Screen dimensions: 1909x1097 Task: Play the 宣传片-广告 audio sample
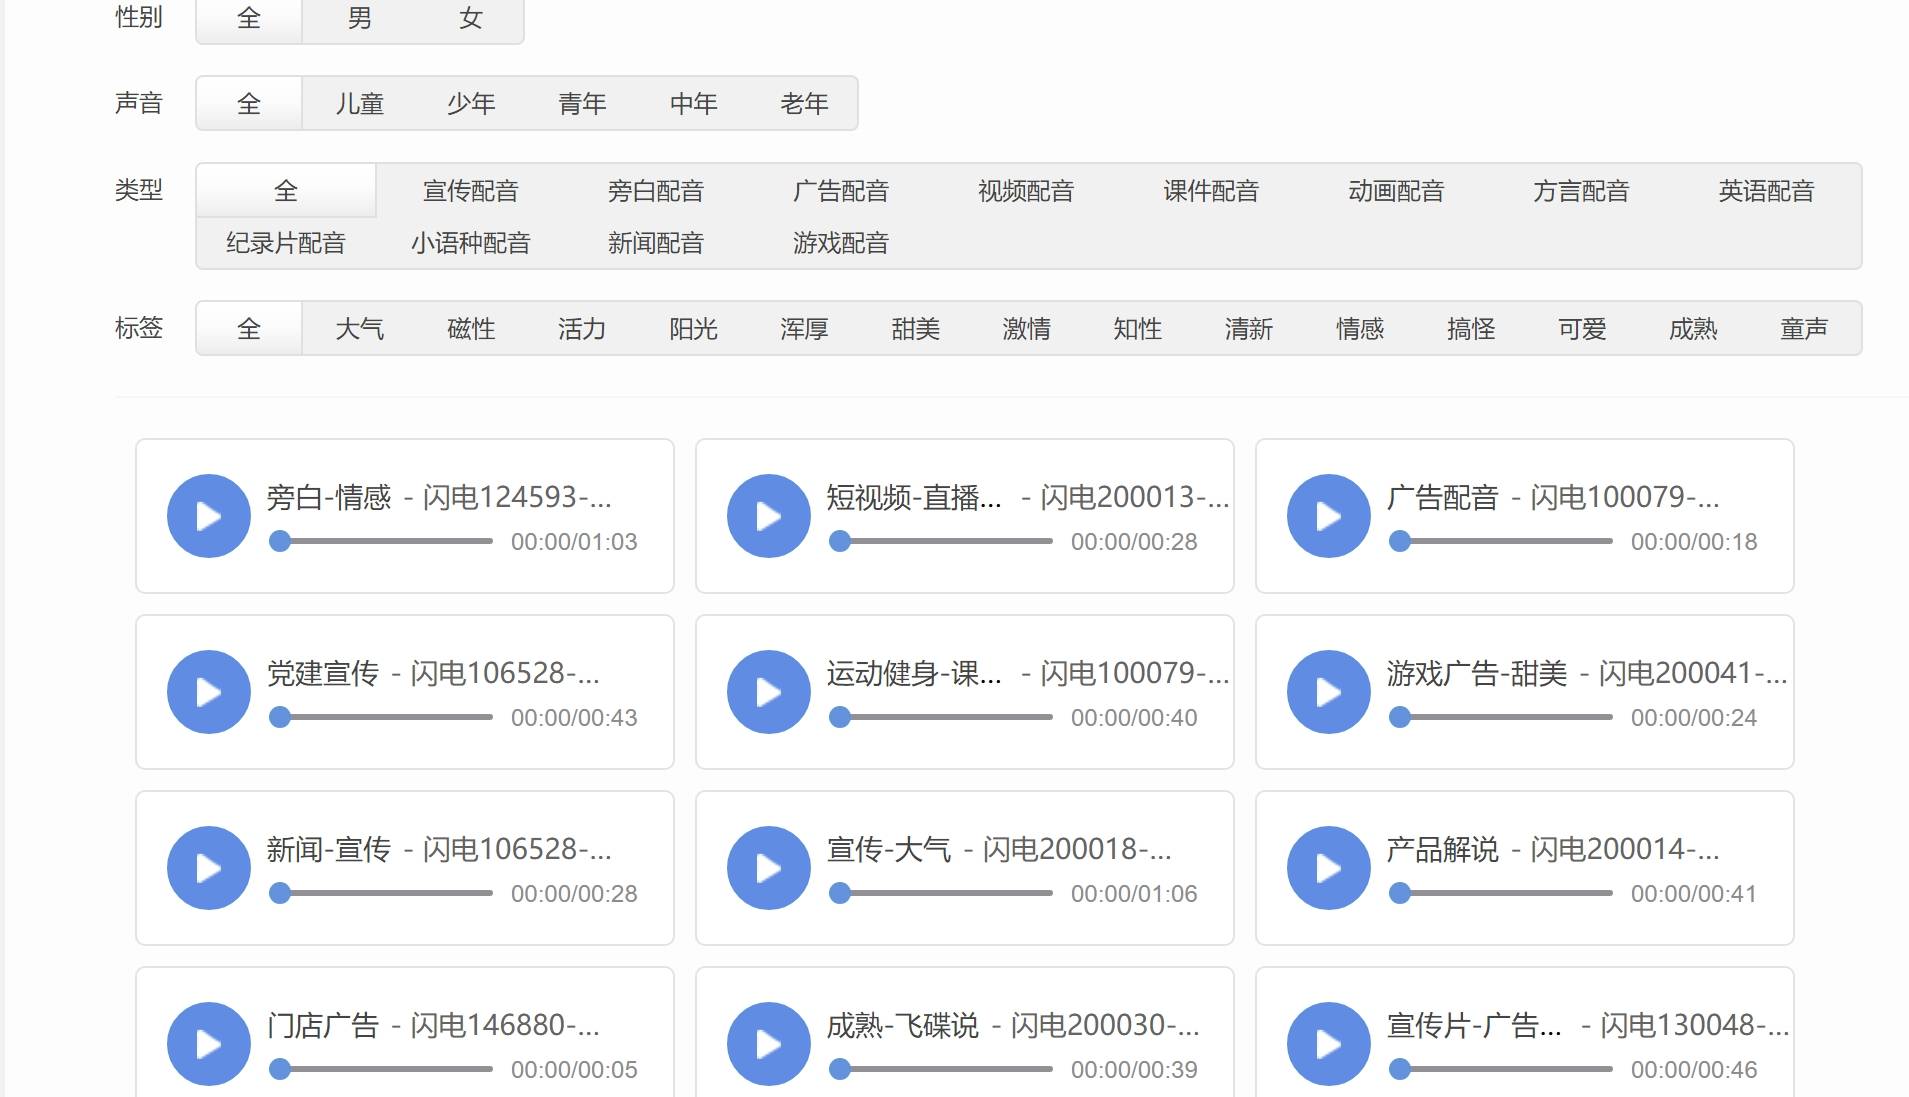[1328, 1044]
